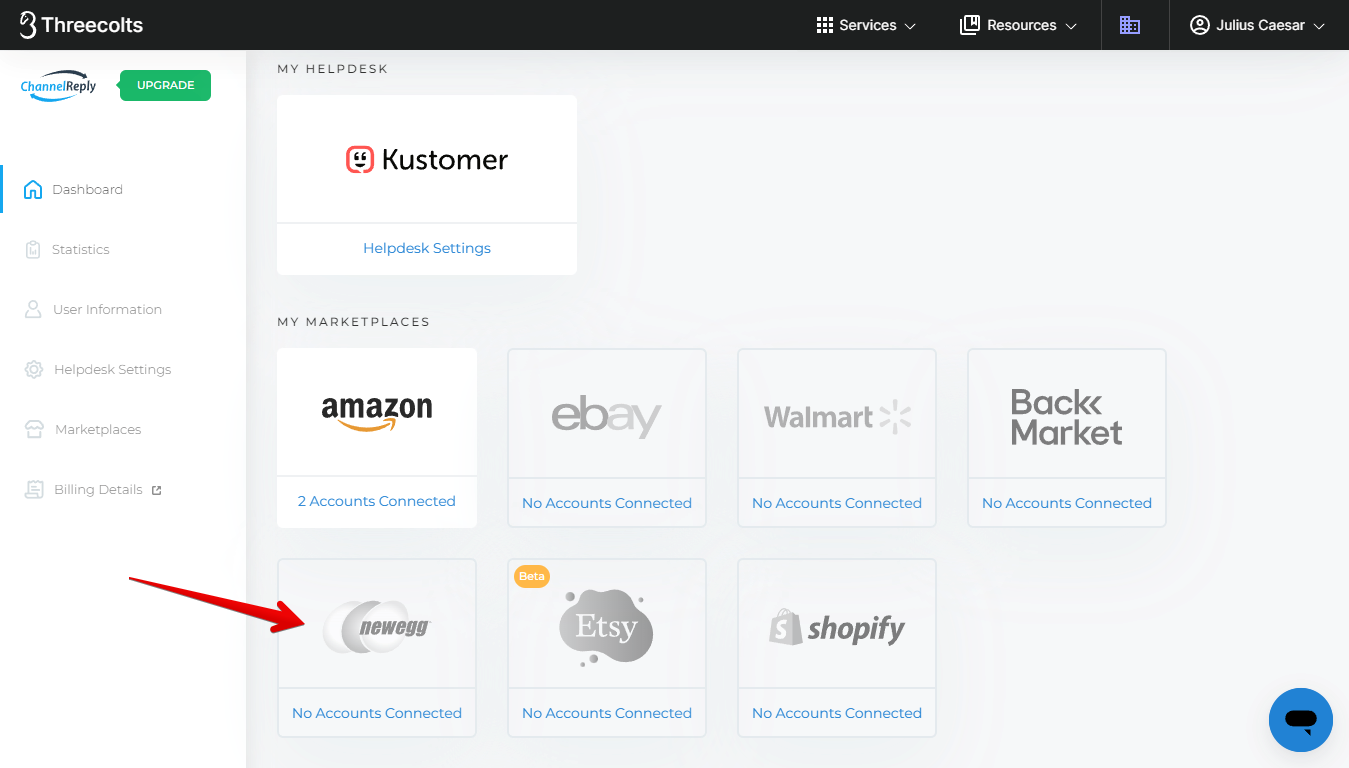This screenshot has width=1349, height=768.
Task: Click the Beta badge on Etsy
Action: [x=532, y=576]
